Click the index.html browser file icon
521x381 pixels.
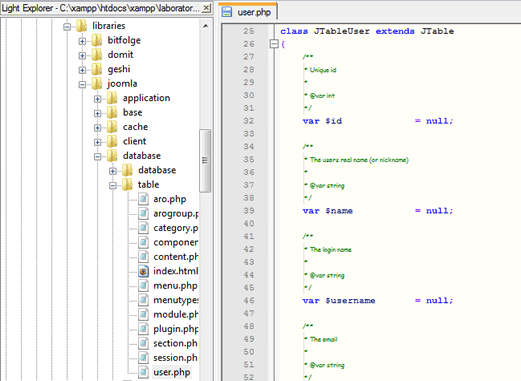[x=143, y=271]
